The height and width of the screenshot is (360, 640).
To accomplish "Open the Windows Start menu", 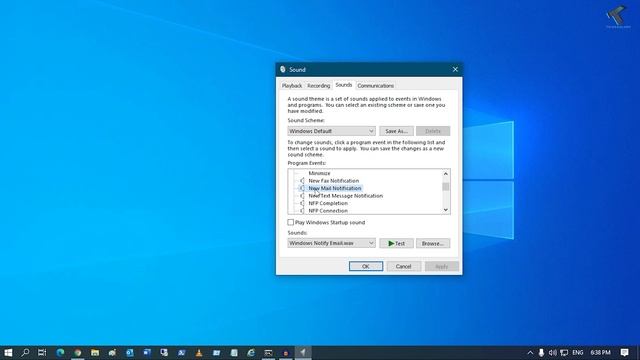I will tap(8, 353).
